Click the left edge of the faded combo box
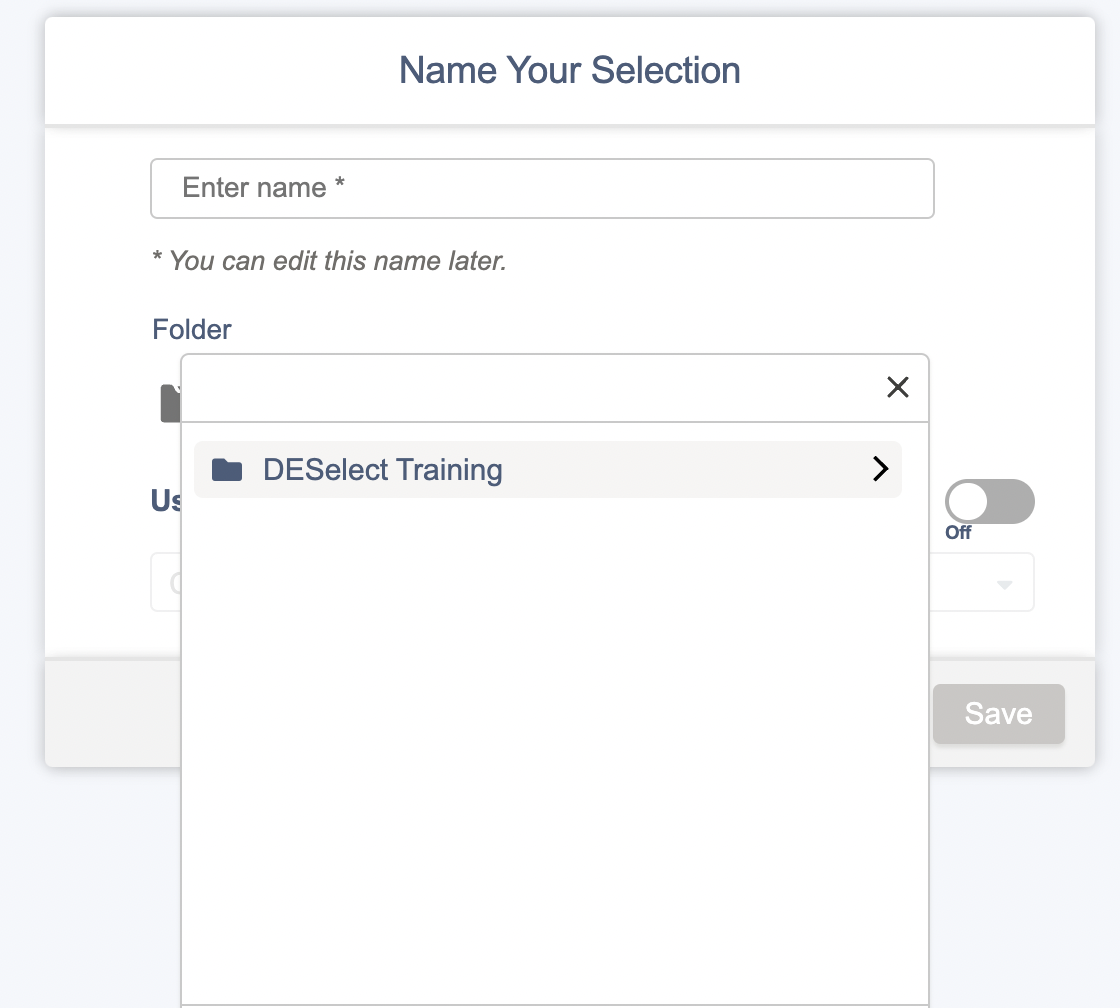 click(x=166, y=582)
